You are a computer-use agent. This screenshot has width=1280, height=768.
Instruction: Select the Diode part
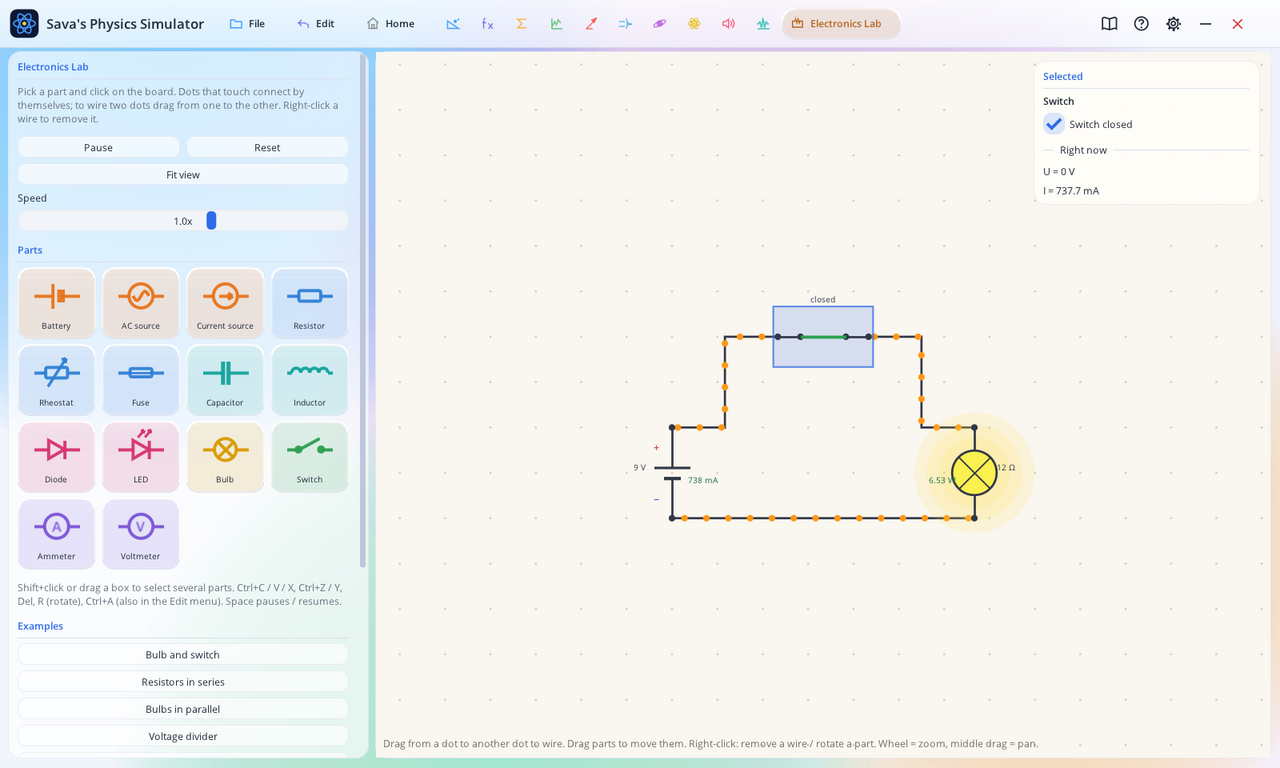tap(56, 457)
